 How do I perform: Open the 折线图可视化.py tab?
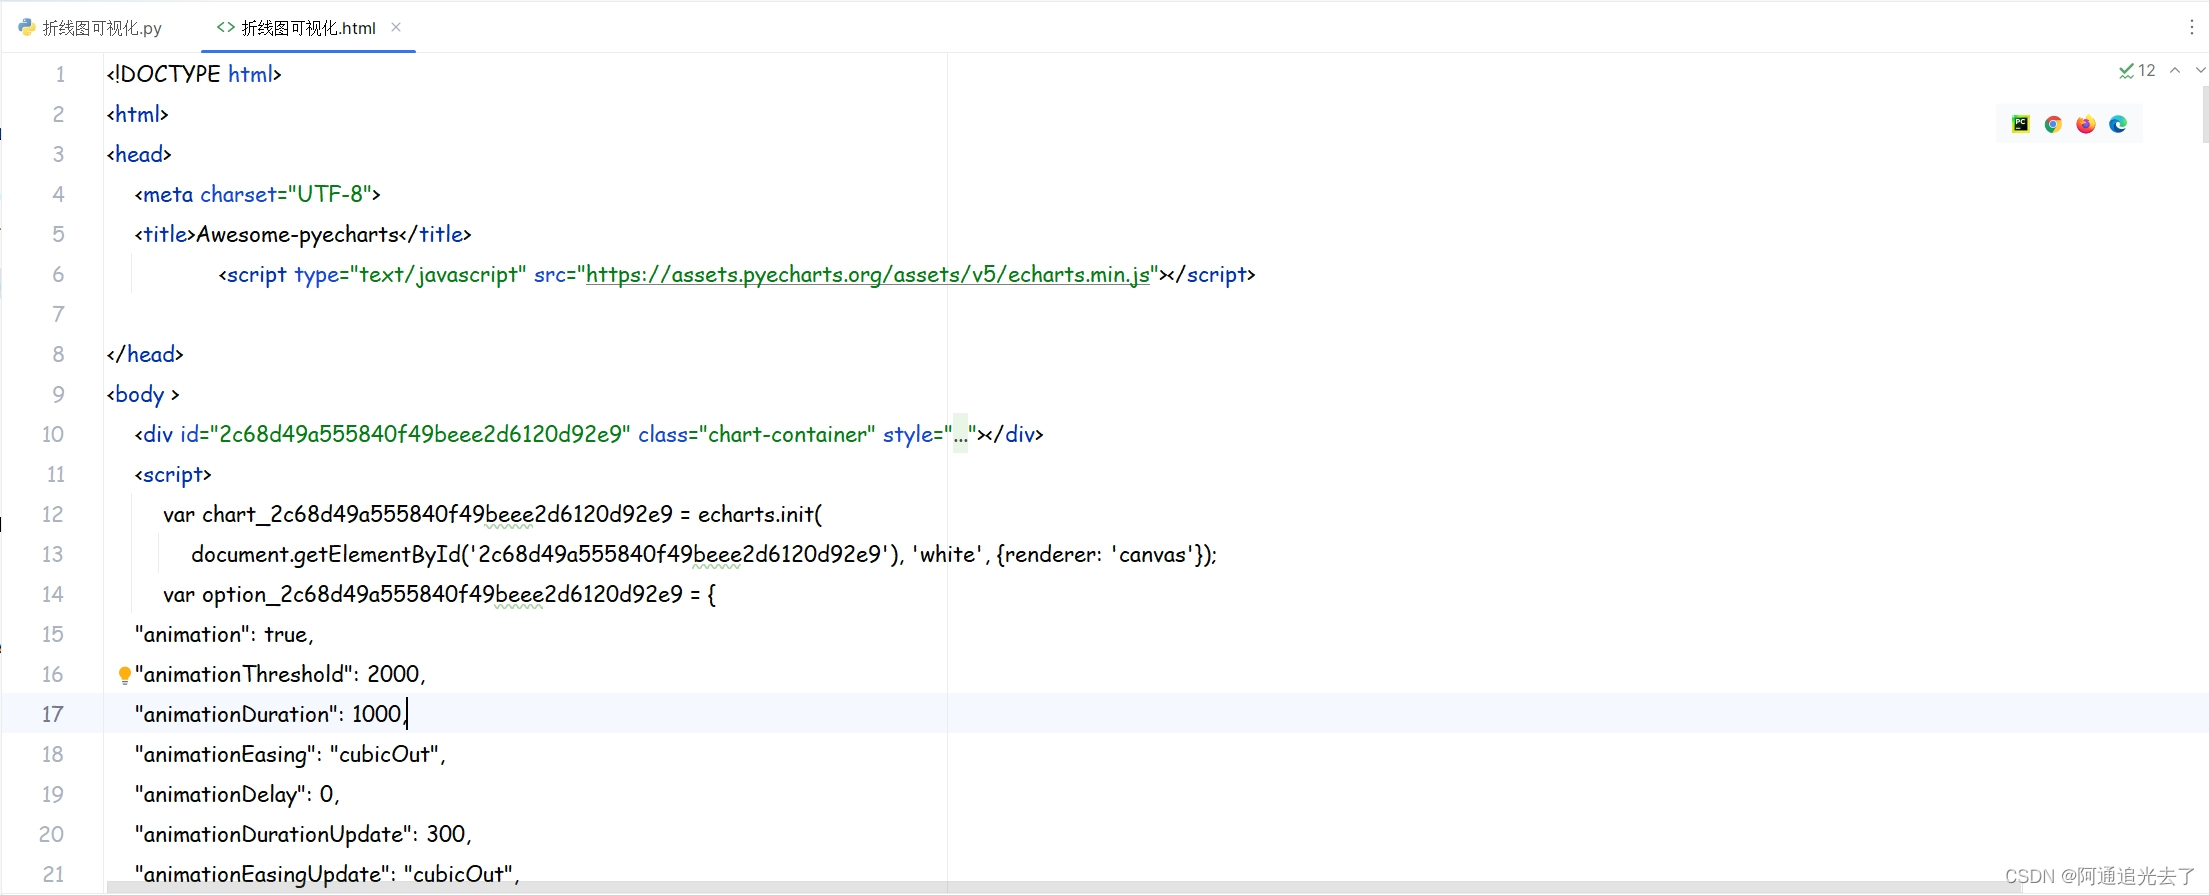tap(90, 28)
